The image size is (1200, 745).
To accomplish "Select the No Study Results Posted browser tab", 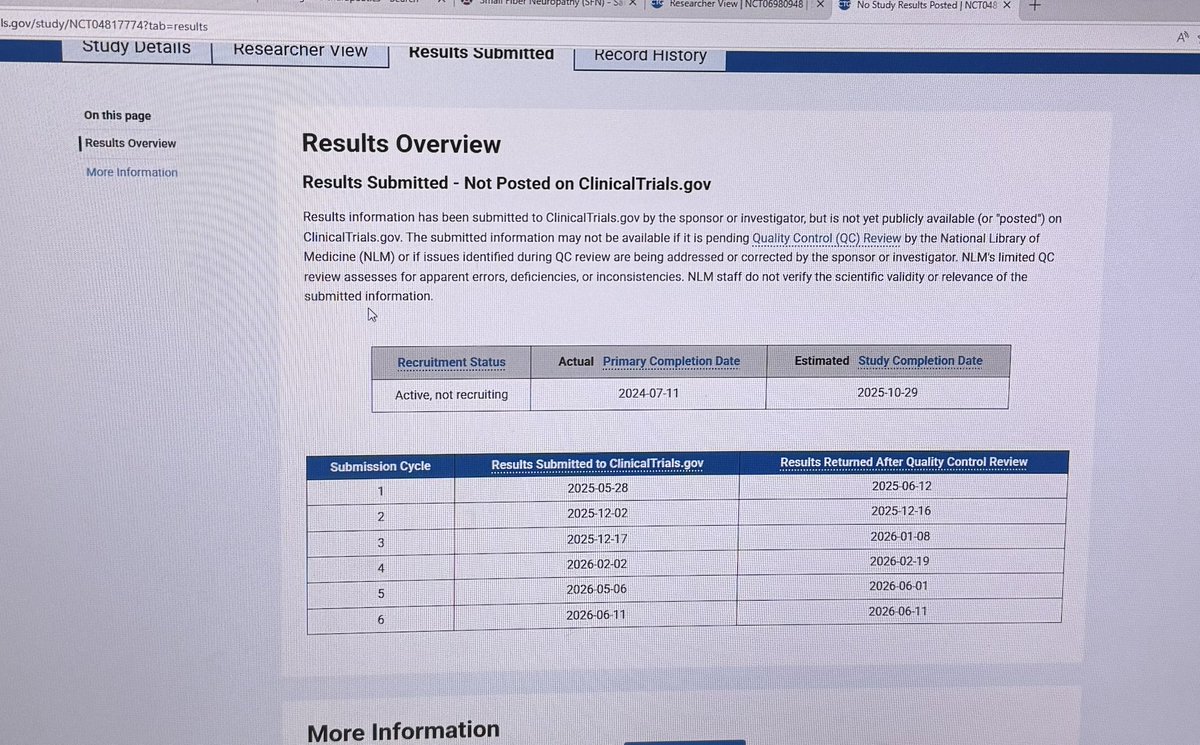I will point(925,5).
